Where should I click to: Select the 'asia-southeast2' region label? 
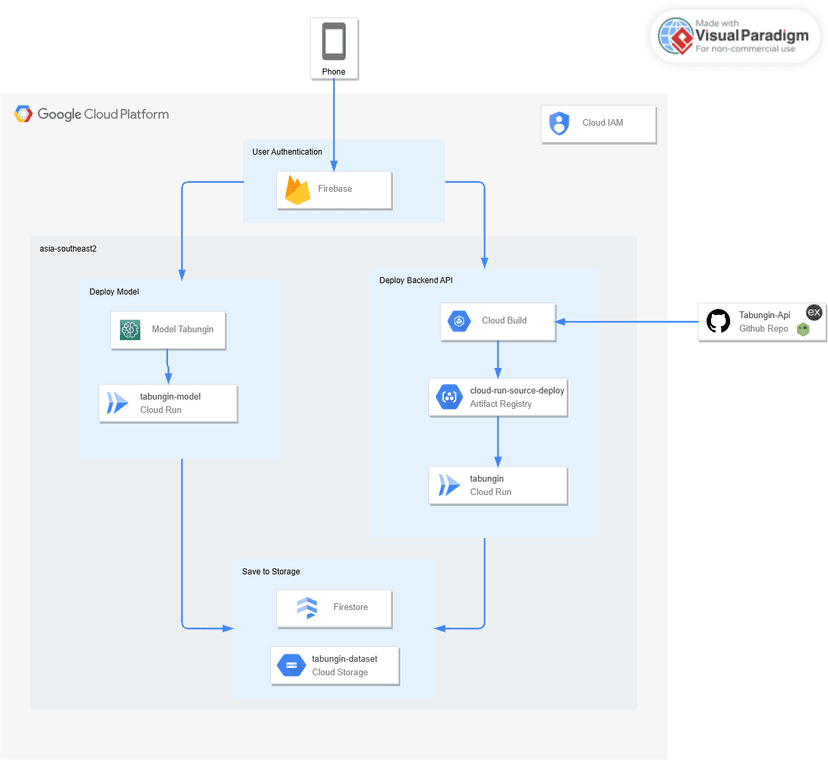coord(68,249)
